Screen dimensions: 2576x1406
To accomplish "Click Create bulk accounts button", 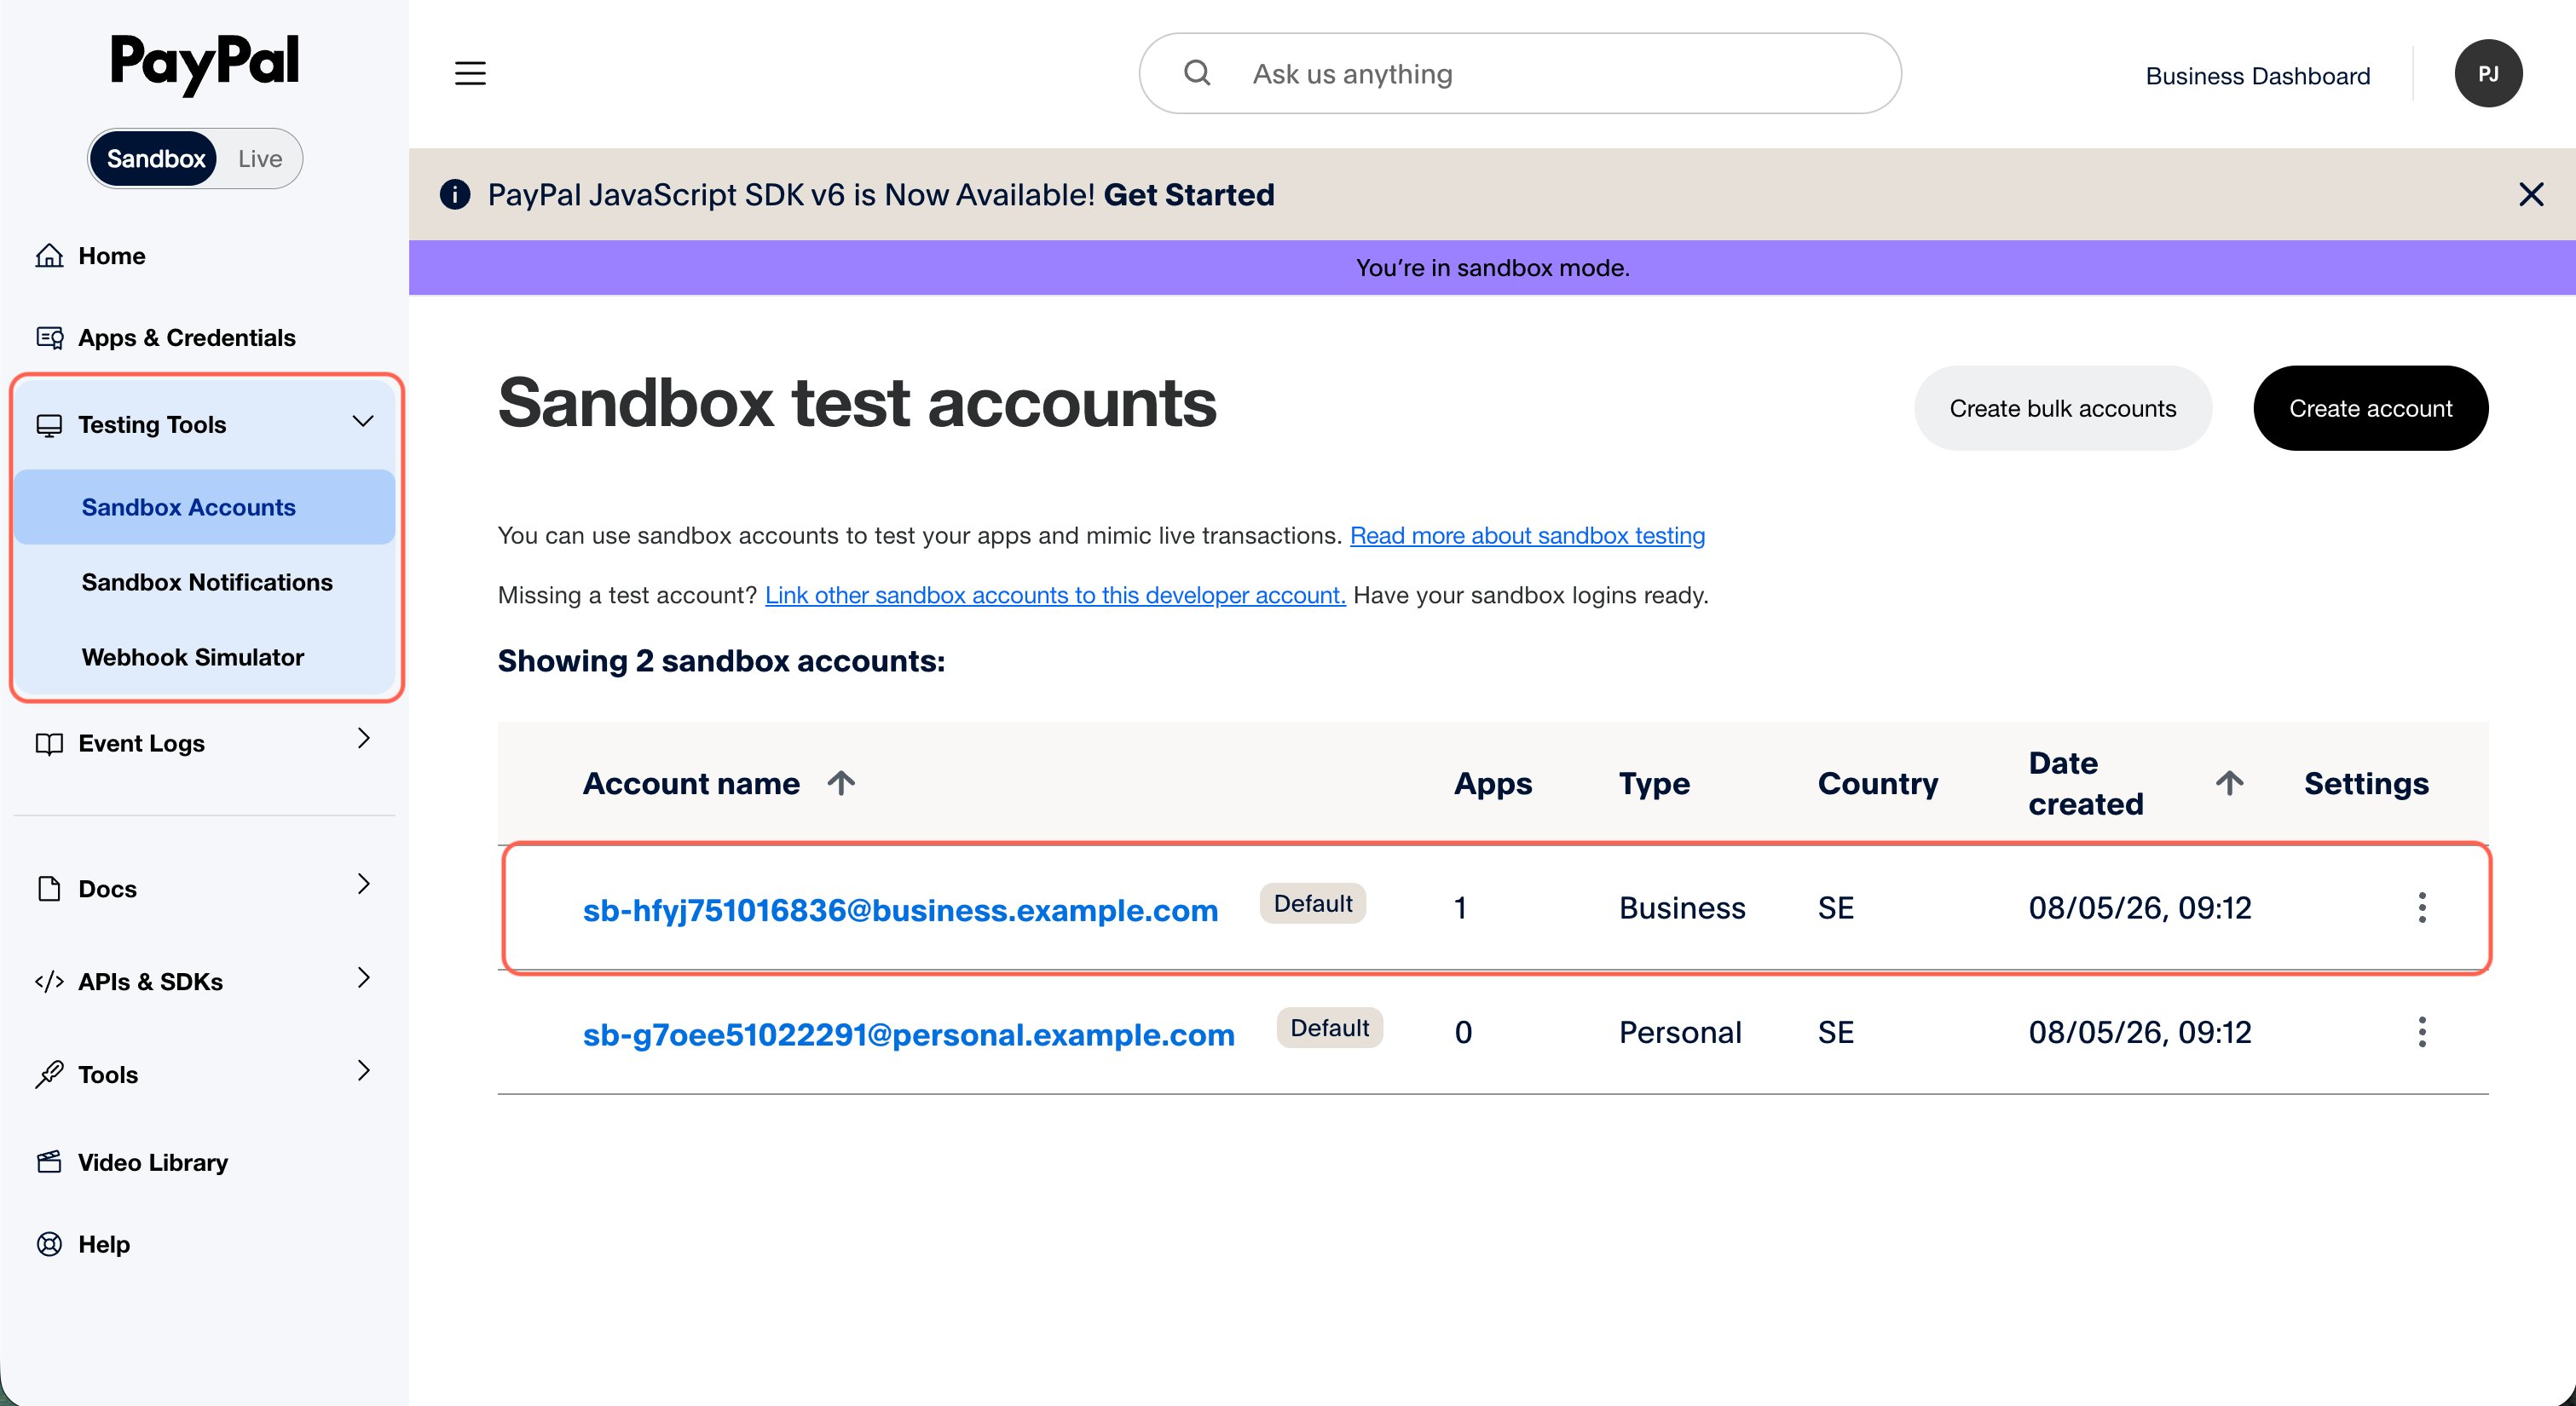I will point(2062,408).
